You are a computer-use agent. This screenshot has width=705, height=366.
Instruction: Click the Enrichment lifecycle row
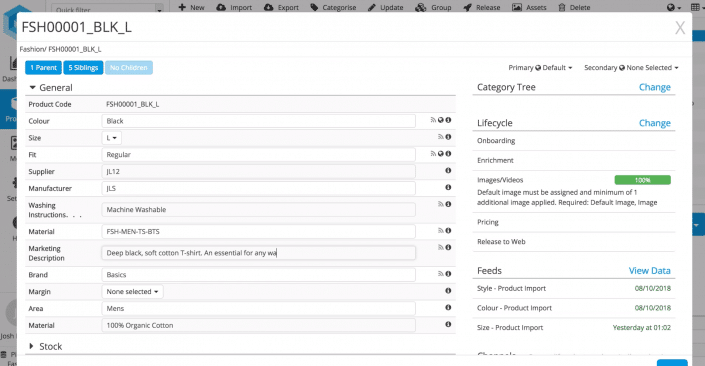click(x=574, y=161)
